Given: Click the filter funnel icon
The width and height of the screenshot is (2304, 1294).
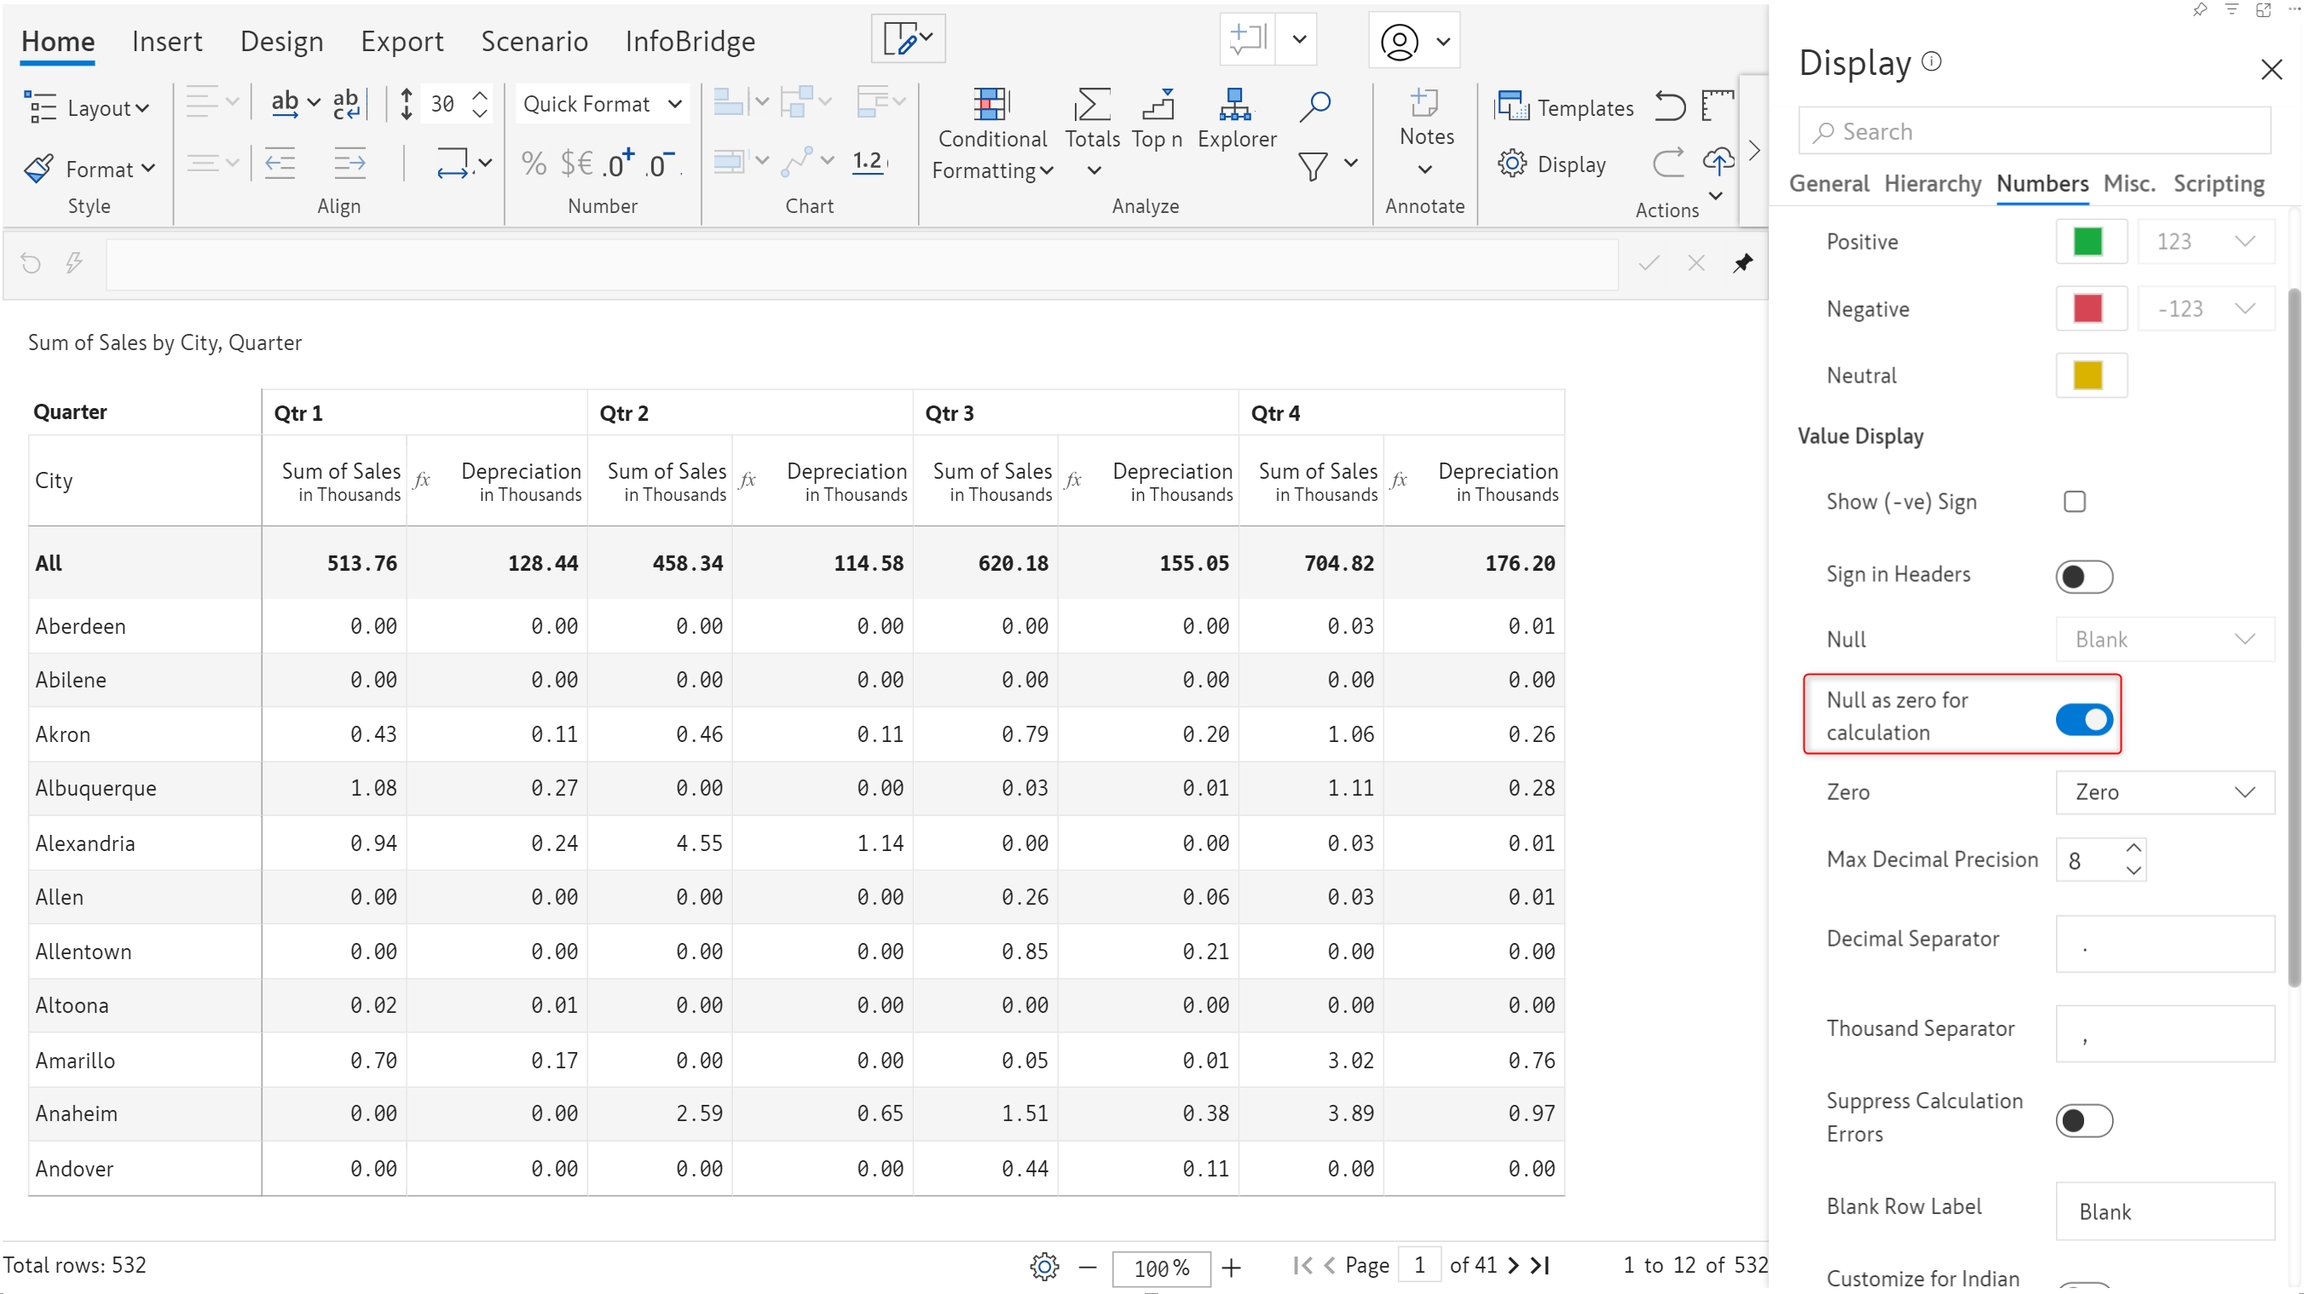Looking at the screenshot, I should (x=1313, y=165).
